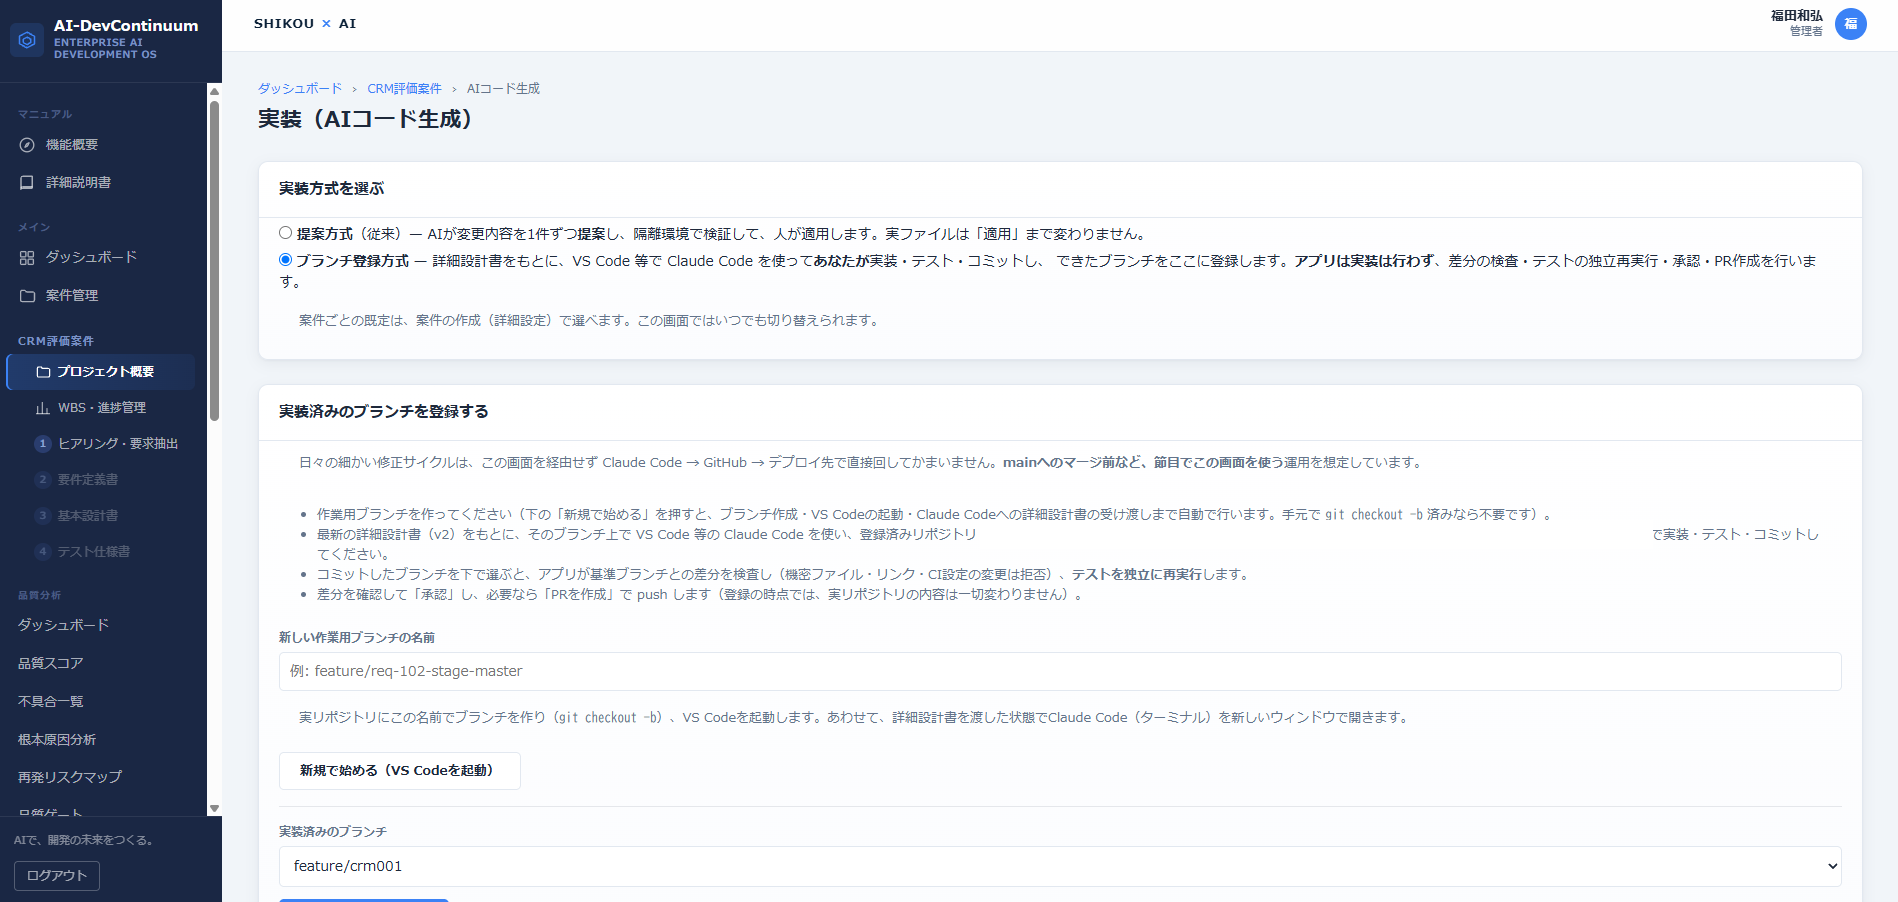Open 詳細説明書 book icon in sidebar
The height and width of the screenshot is (902, 1898).
[x=27, y=183]
